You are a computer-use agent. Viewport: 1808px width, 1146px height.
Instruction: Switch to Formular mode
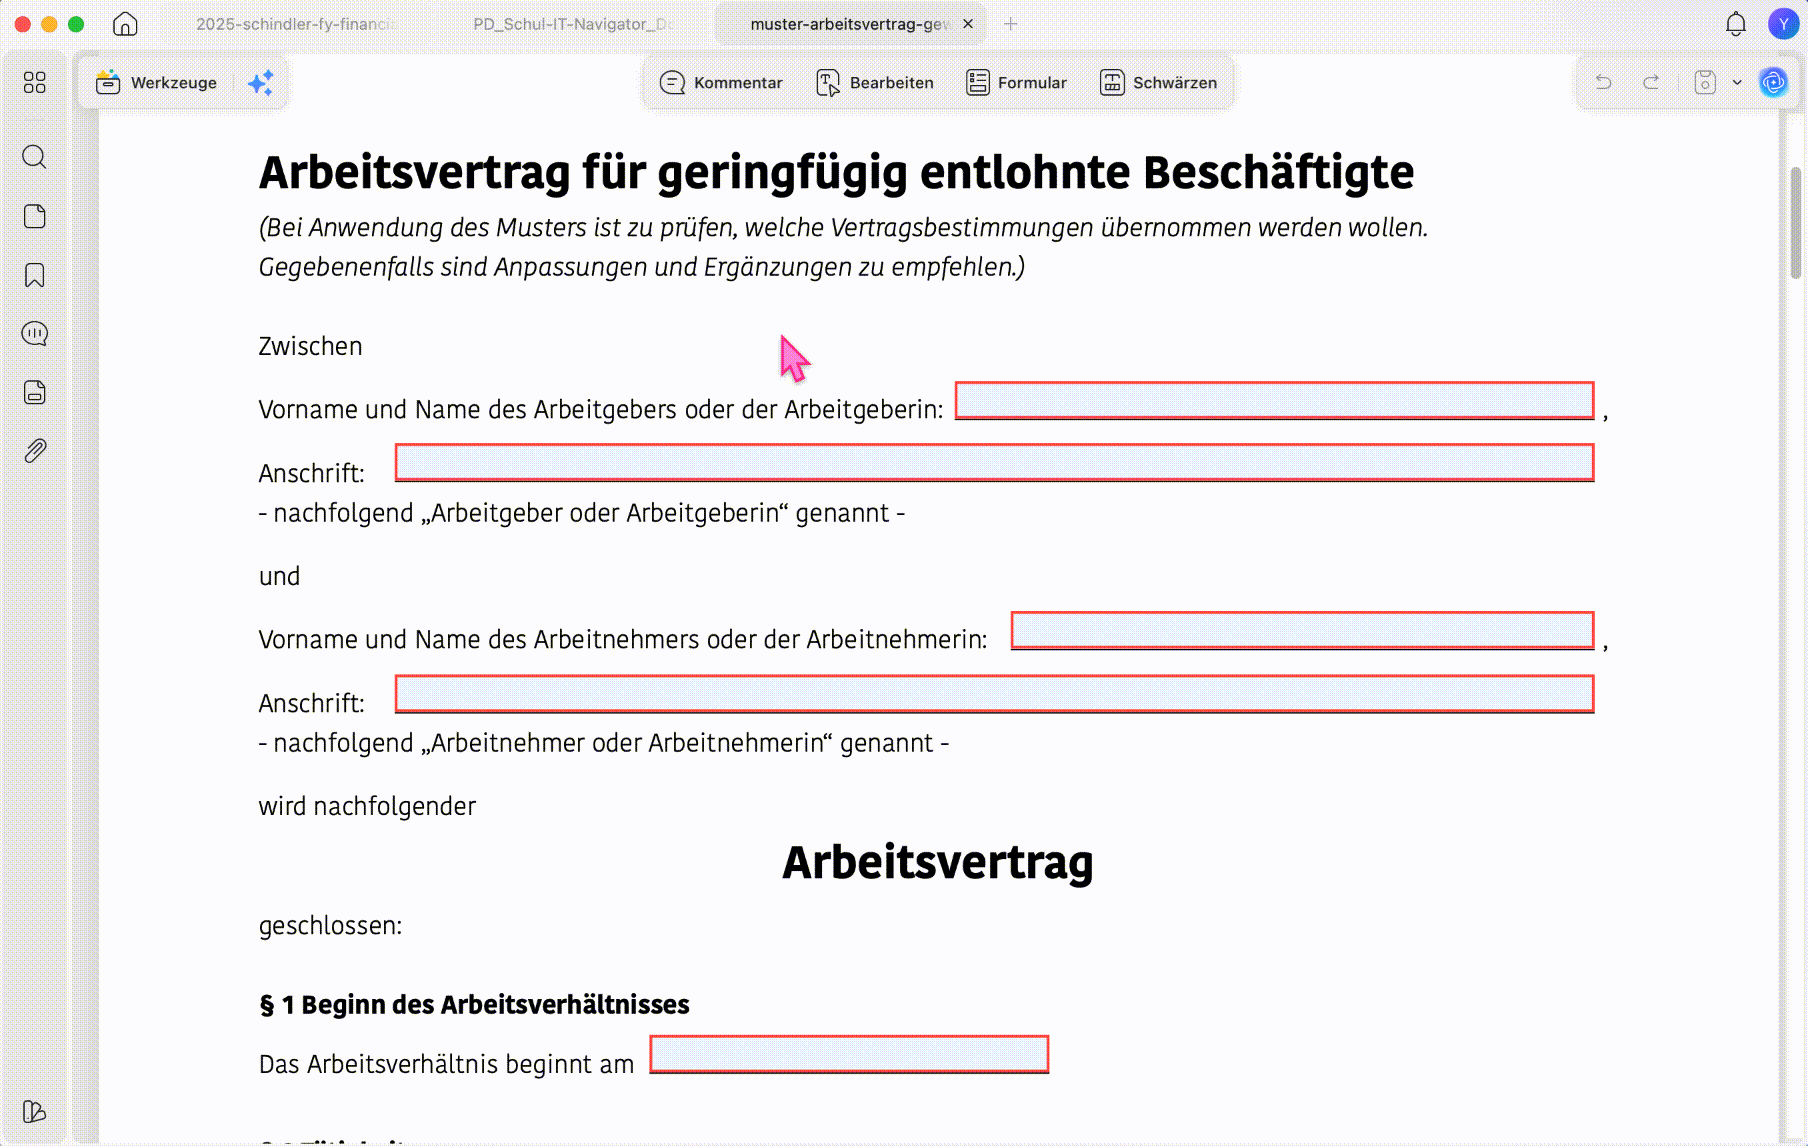[x=1016, y=83]
